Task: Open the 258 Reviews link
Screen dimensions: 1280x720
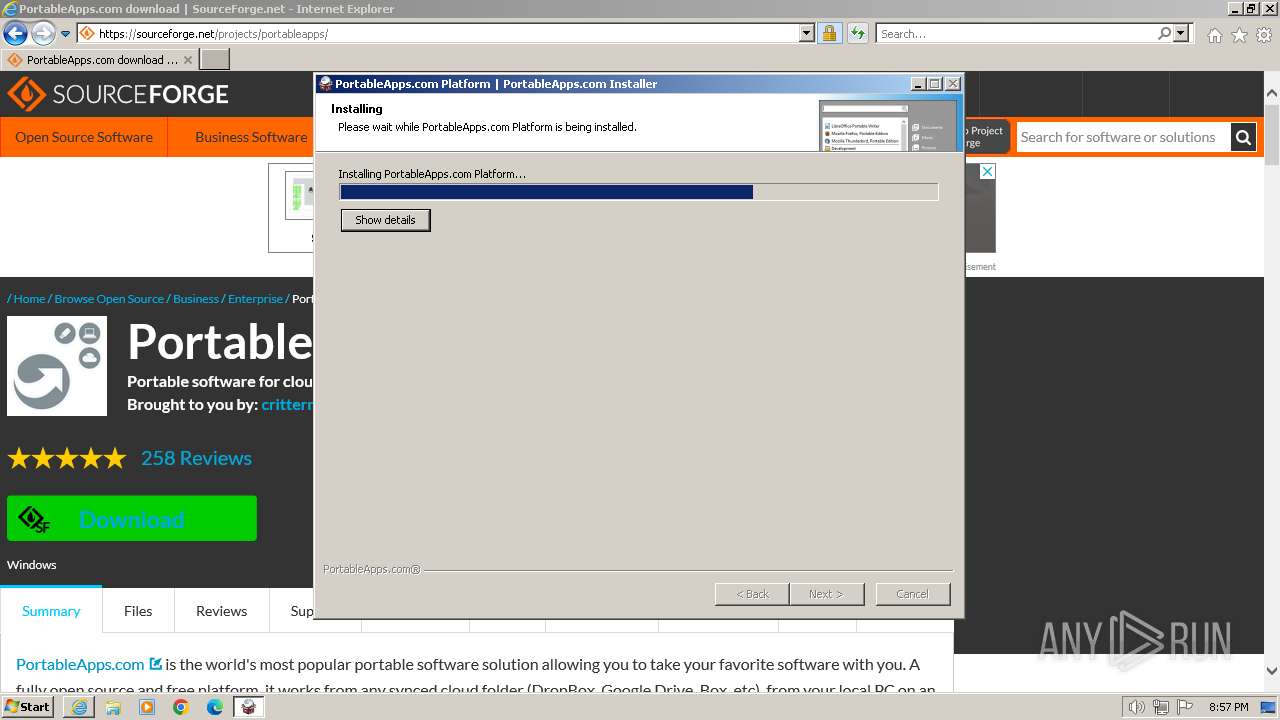Action: coord(196,458)
